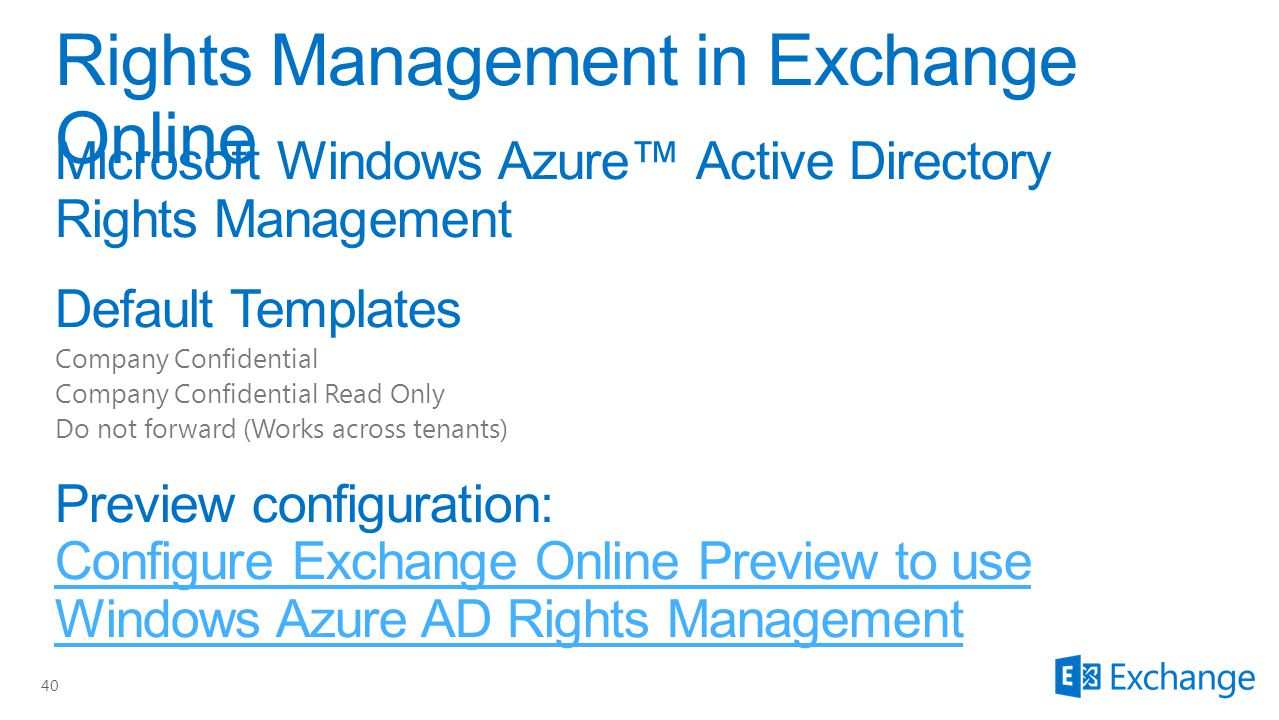Image resolution: width=1279 pixels, height=720 pixels.
Task: Select the 'Preview configuration:' heading
Action: tap(304, 504)
